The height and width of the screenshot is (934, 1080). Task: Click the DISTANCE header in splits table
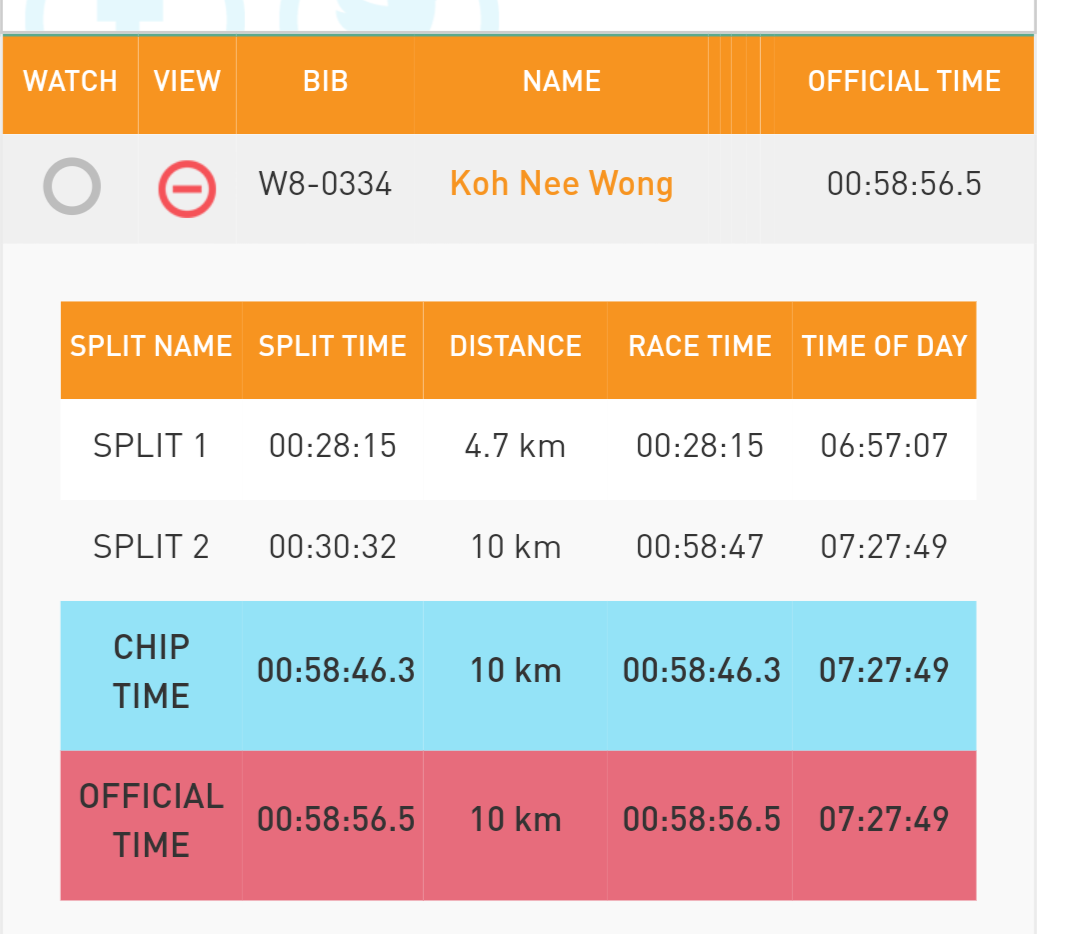(x=515, y=346)
